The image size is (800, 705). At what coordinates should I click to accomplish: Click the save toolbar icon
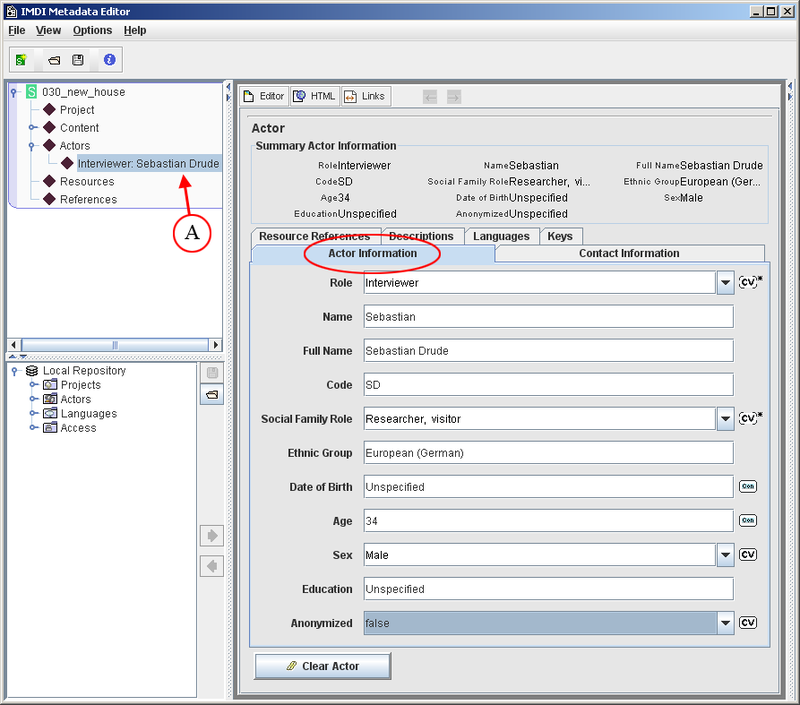tap(78, 60)
